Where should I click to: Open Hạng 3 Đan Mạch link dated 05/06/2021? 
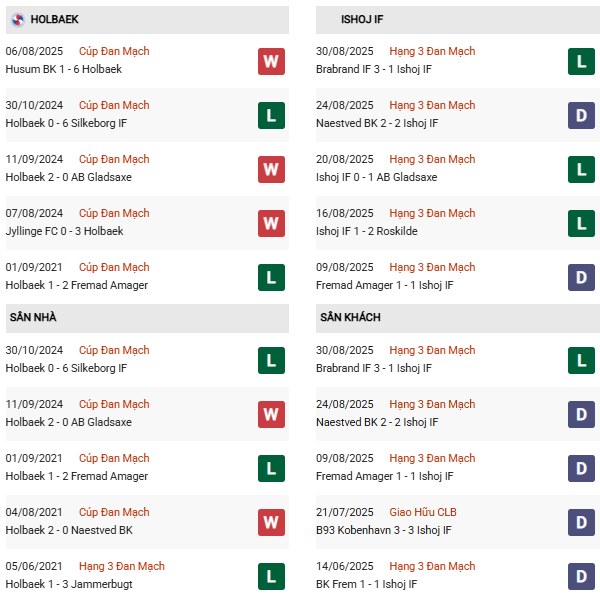(x=120, y=566)
